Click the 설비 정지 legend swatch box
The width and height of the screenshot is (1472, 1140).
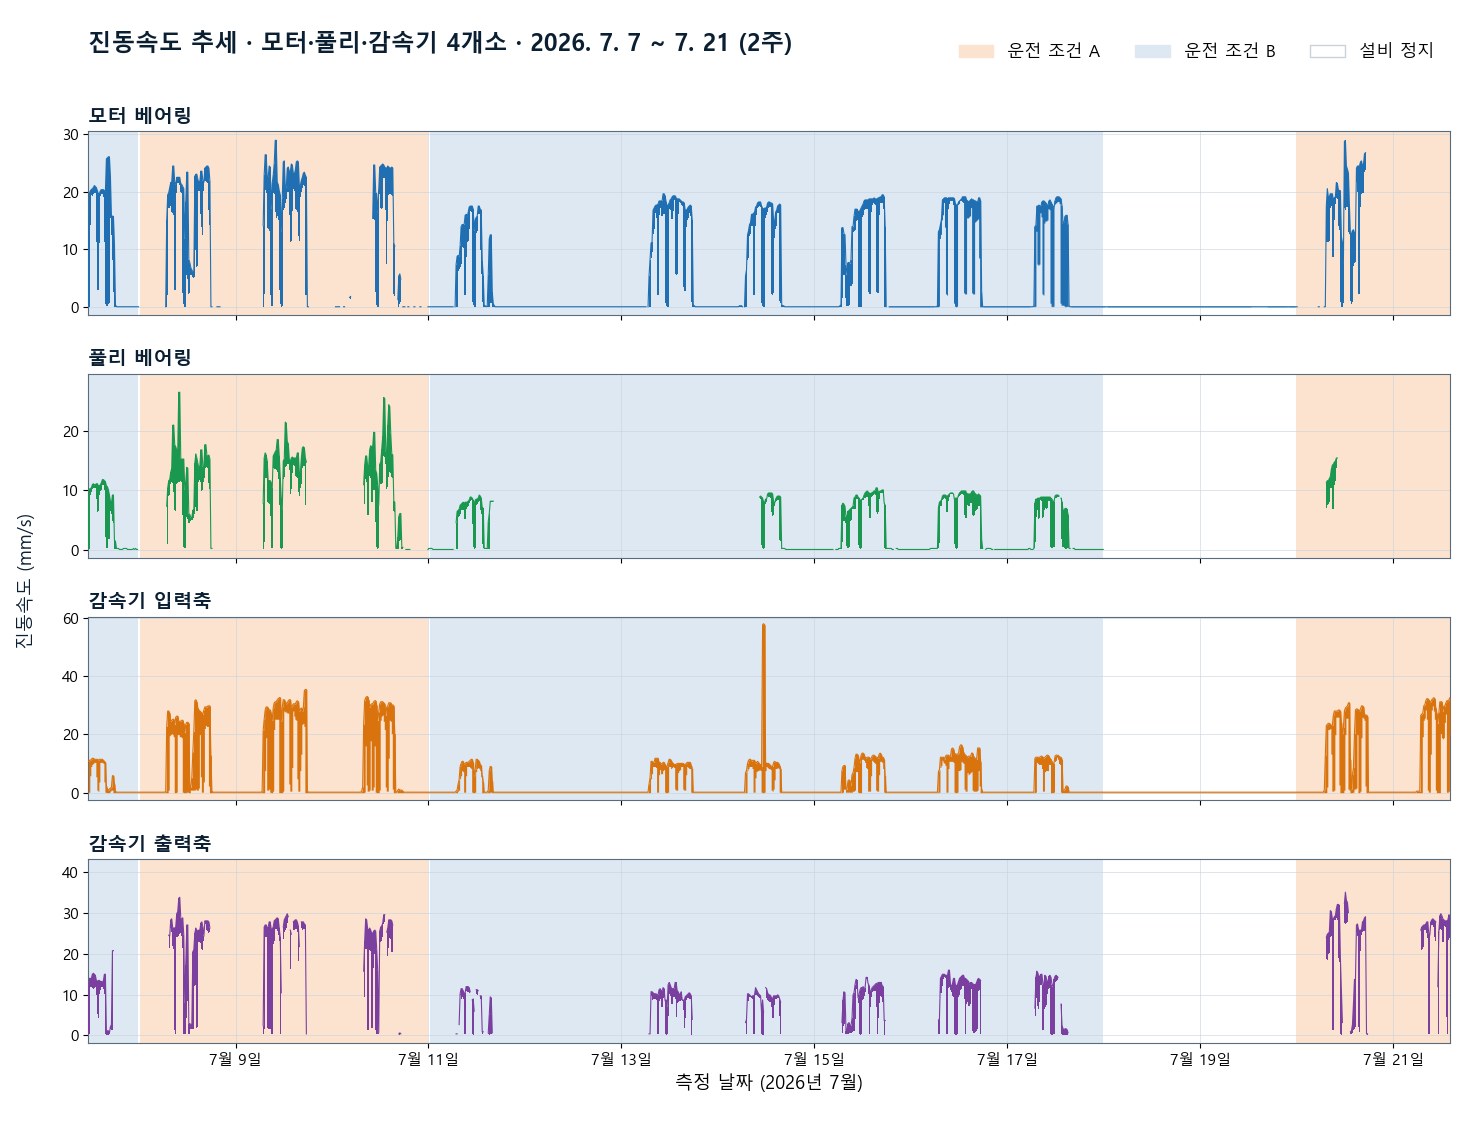(1327, 51)
